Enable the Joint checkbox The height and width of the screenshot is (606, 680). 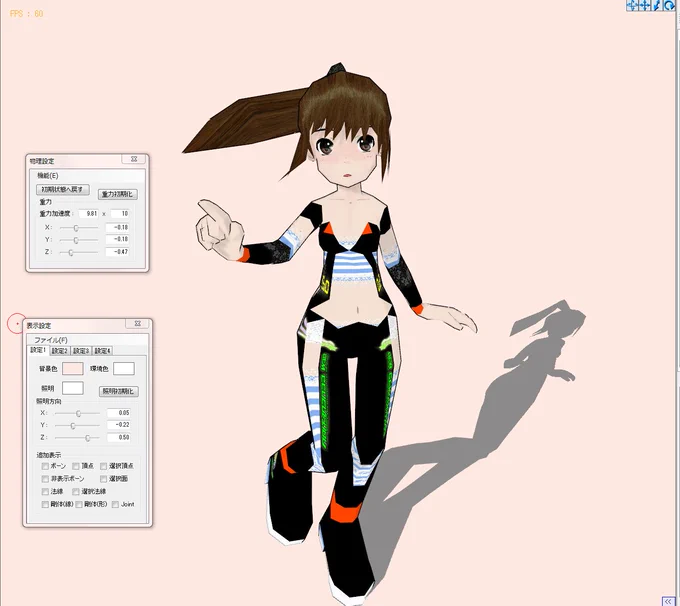pos(115,504)
